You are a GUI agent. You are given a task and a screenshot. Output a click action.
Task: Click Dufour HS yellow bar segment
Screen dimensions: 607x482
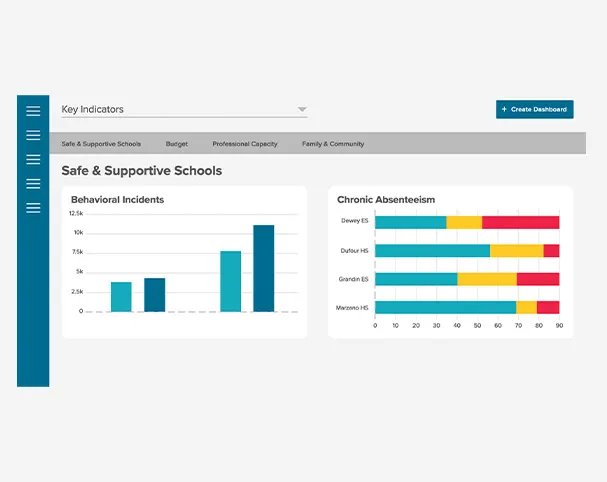click(516, 251)
